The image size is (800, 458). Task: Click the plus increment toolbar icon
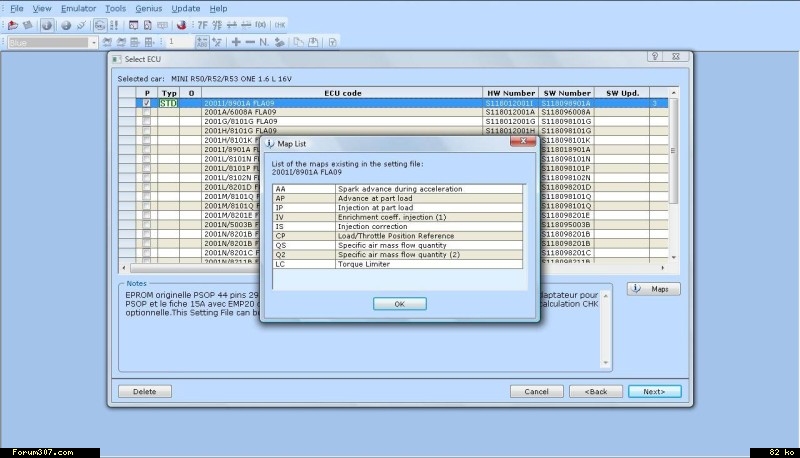click(x=236, y=42)
